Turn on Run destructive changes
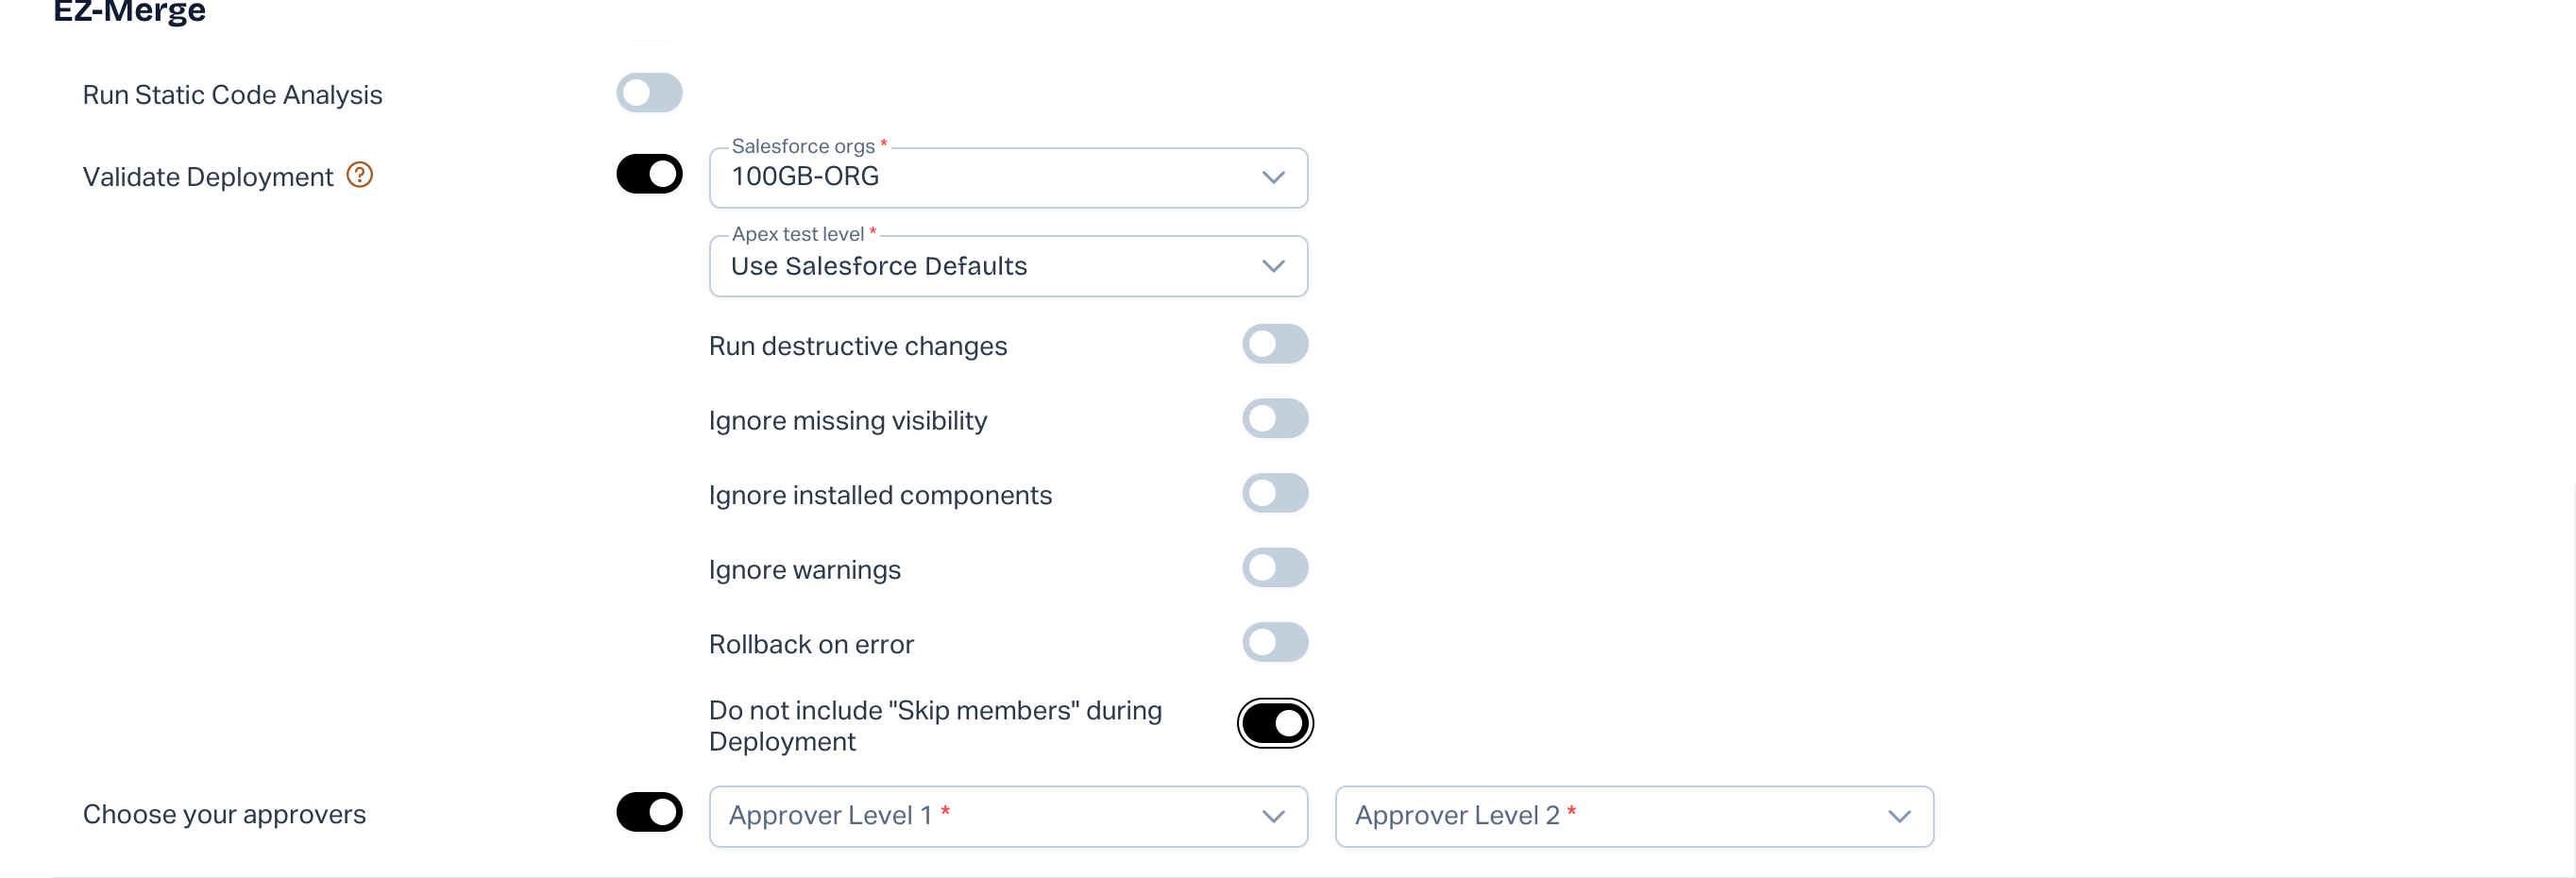2576x878 pixels. tap(1275, 344)
